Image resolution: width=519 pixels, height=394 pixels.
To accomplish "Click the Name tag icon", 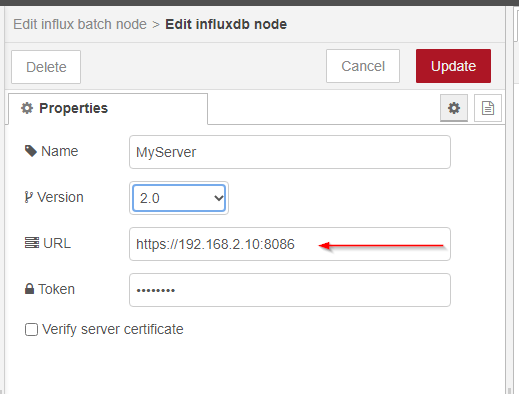I will (x=31, y=151).
